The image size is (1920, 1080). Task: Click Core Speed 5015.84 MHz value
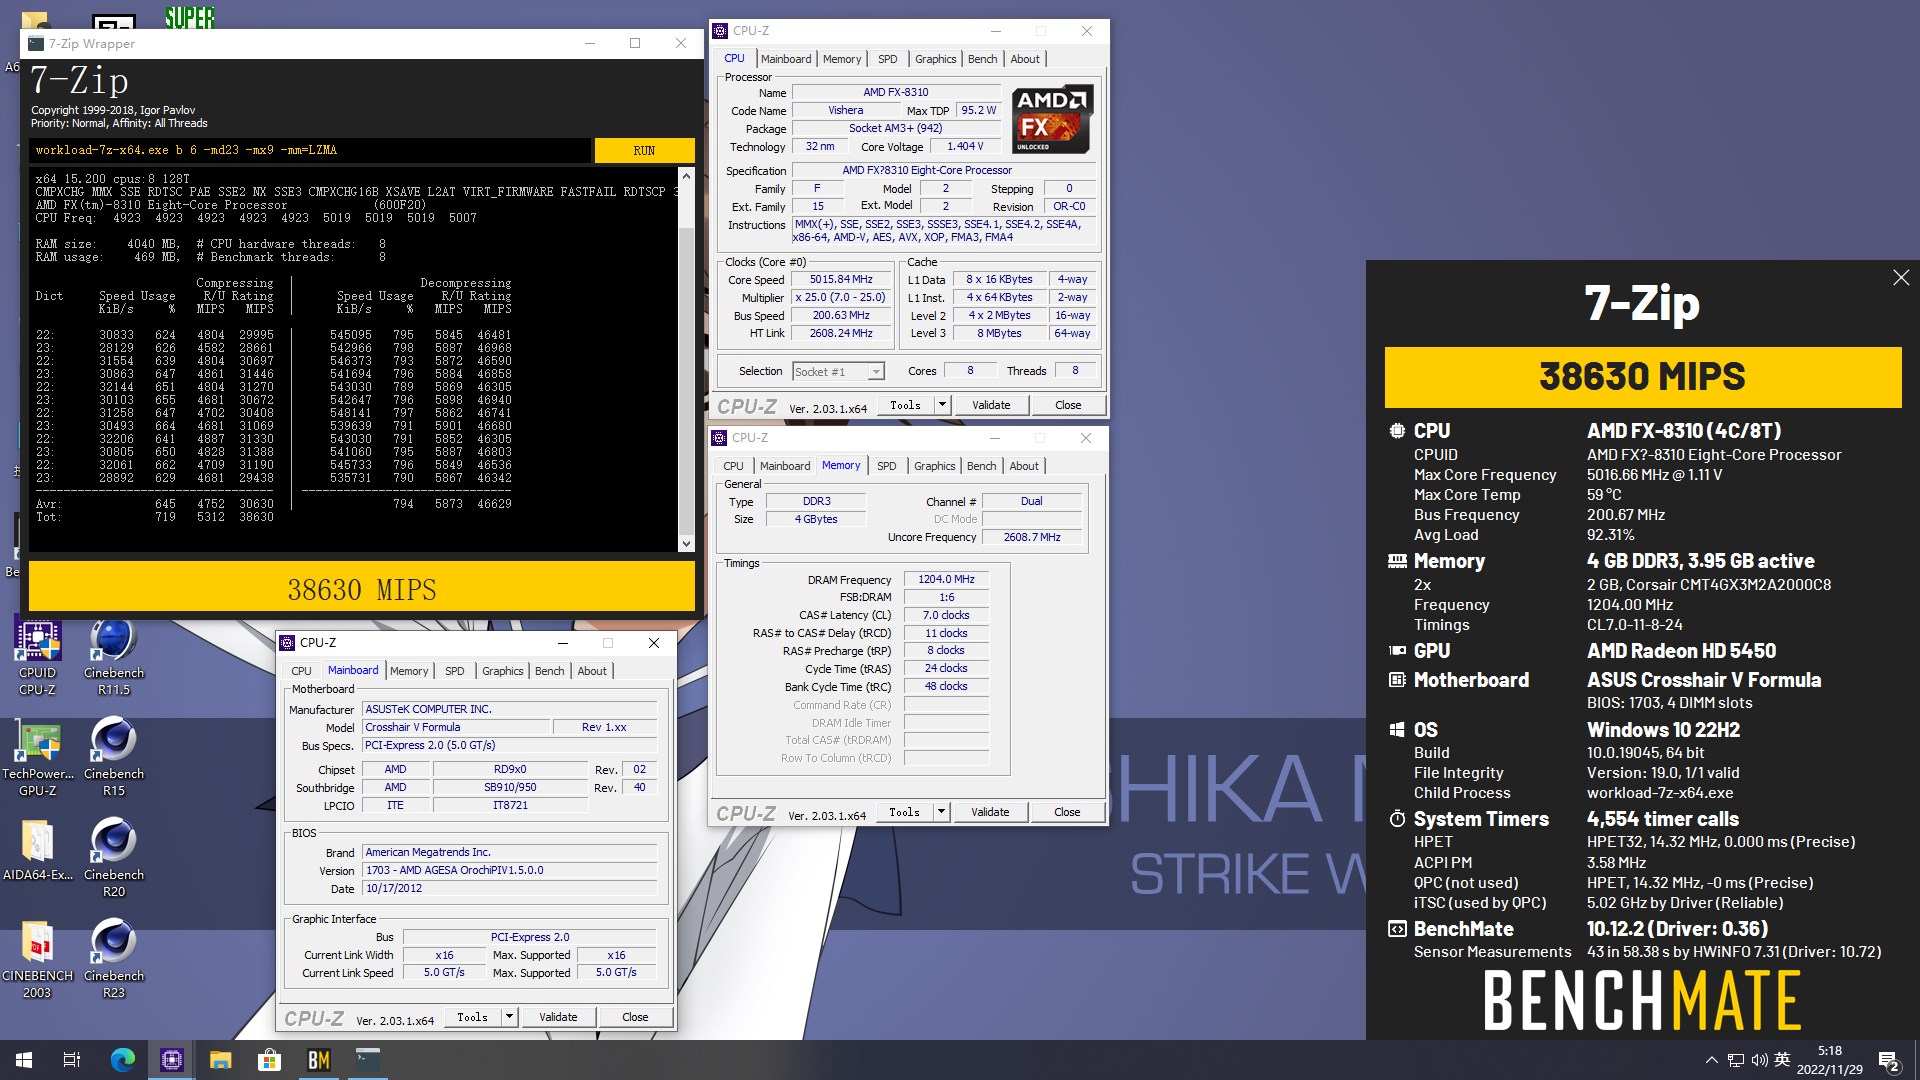841,280
